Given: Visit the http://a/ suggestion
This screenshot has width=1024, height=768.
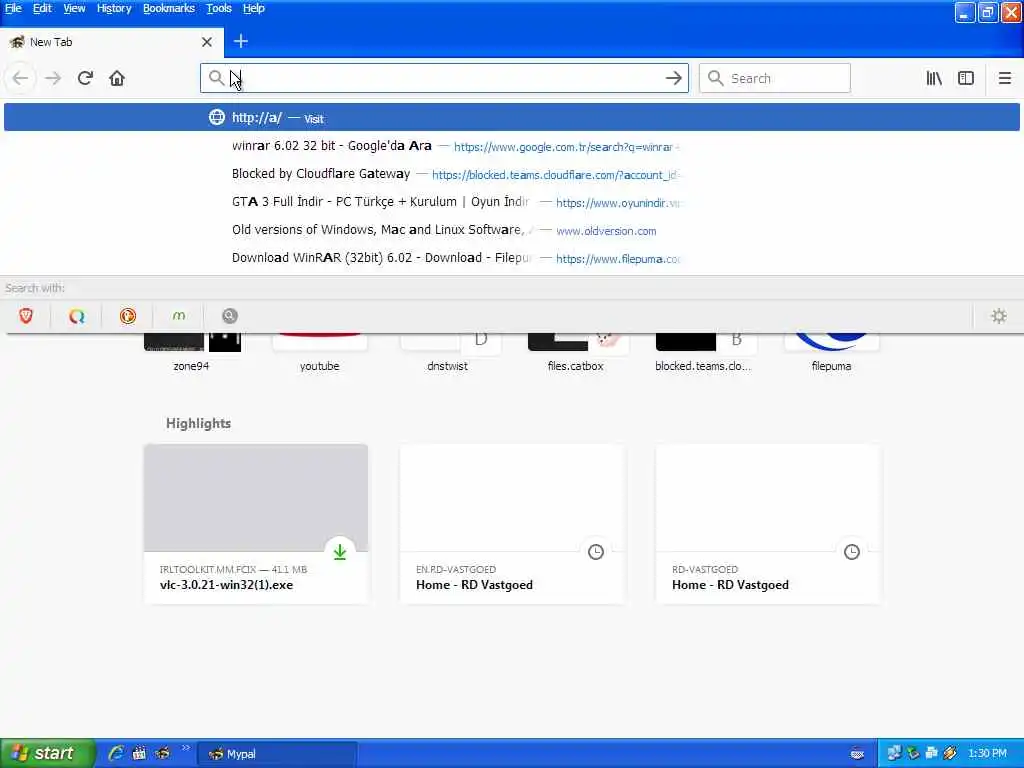Looking at the screenshot, I should [x=511, y=118].
